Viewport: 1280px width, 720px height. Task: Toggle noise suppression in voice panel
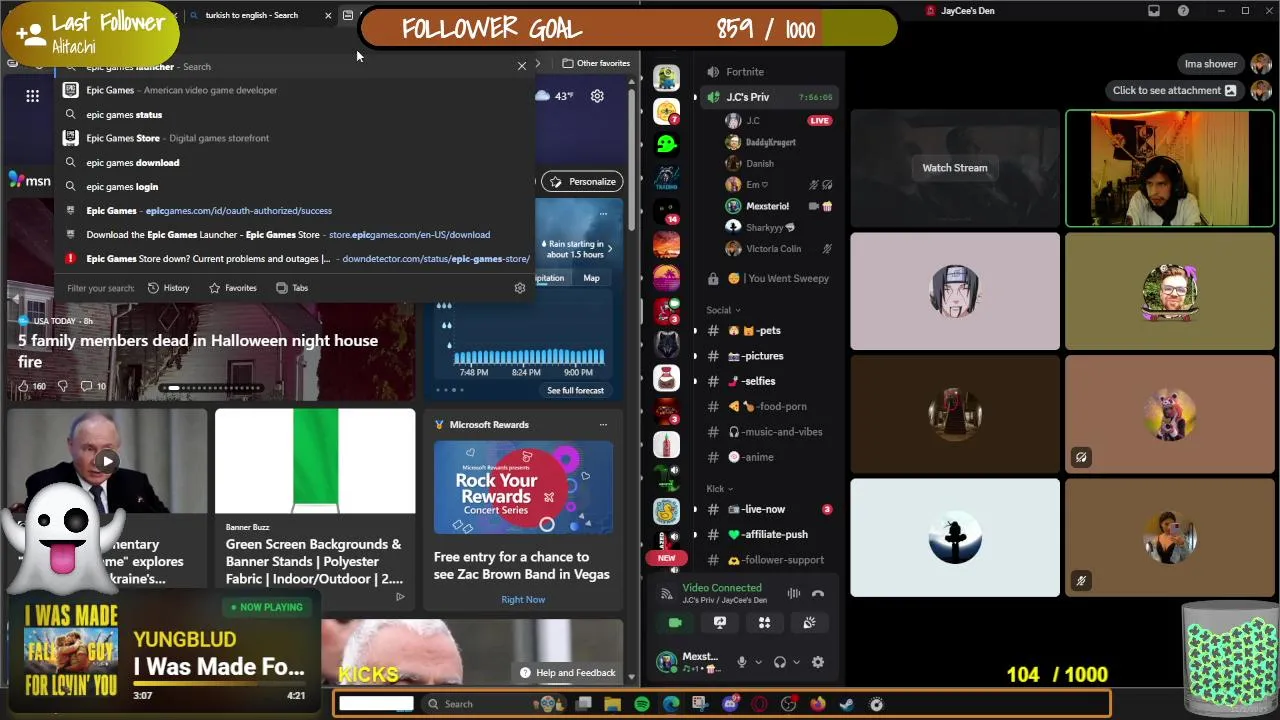point(794,593)
